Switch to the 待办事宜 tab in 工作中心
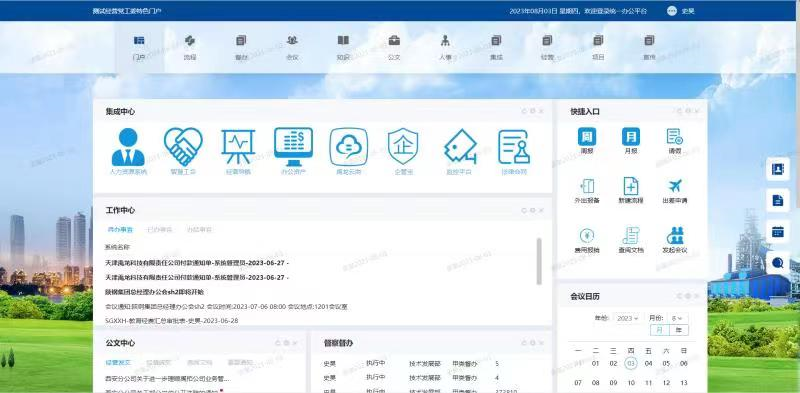Screen dimensions: 800x393 click(120, 230)
